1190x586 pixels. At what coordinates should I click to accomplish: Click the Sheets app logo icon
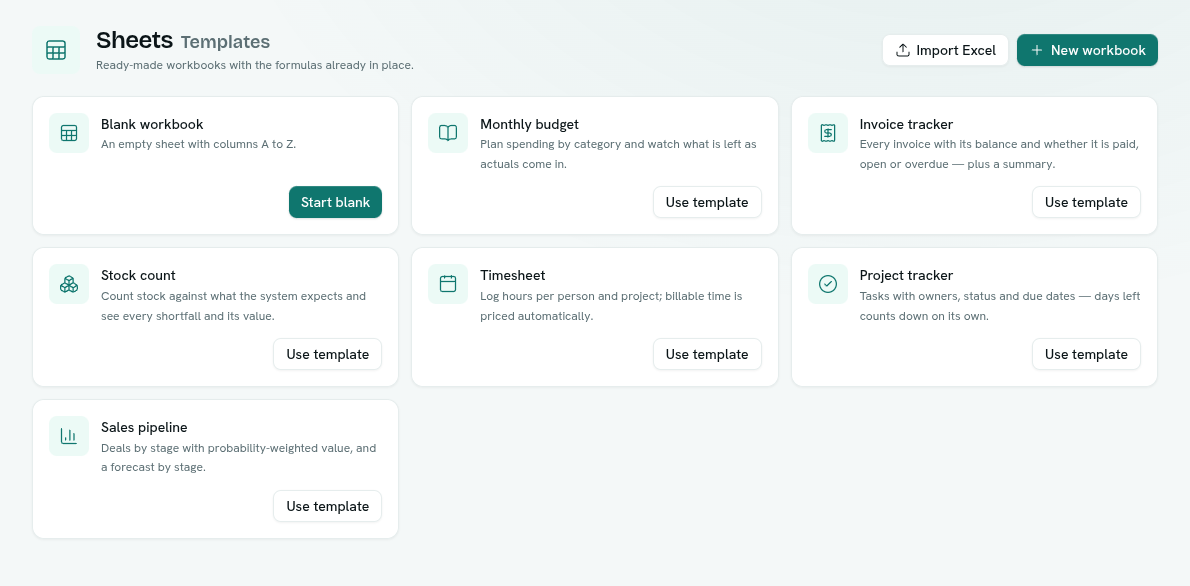(x=56, y=50)
